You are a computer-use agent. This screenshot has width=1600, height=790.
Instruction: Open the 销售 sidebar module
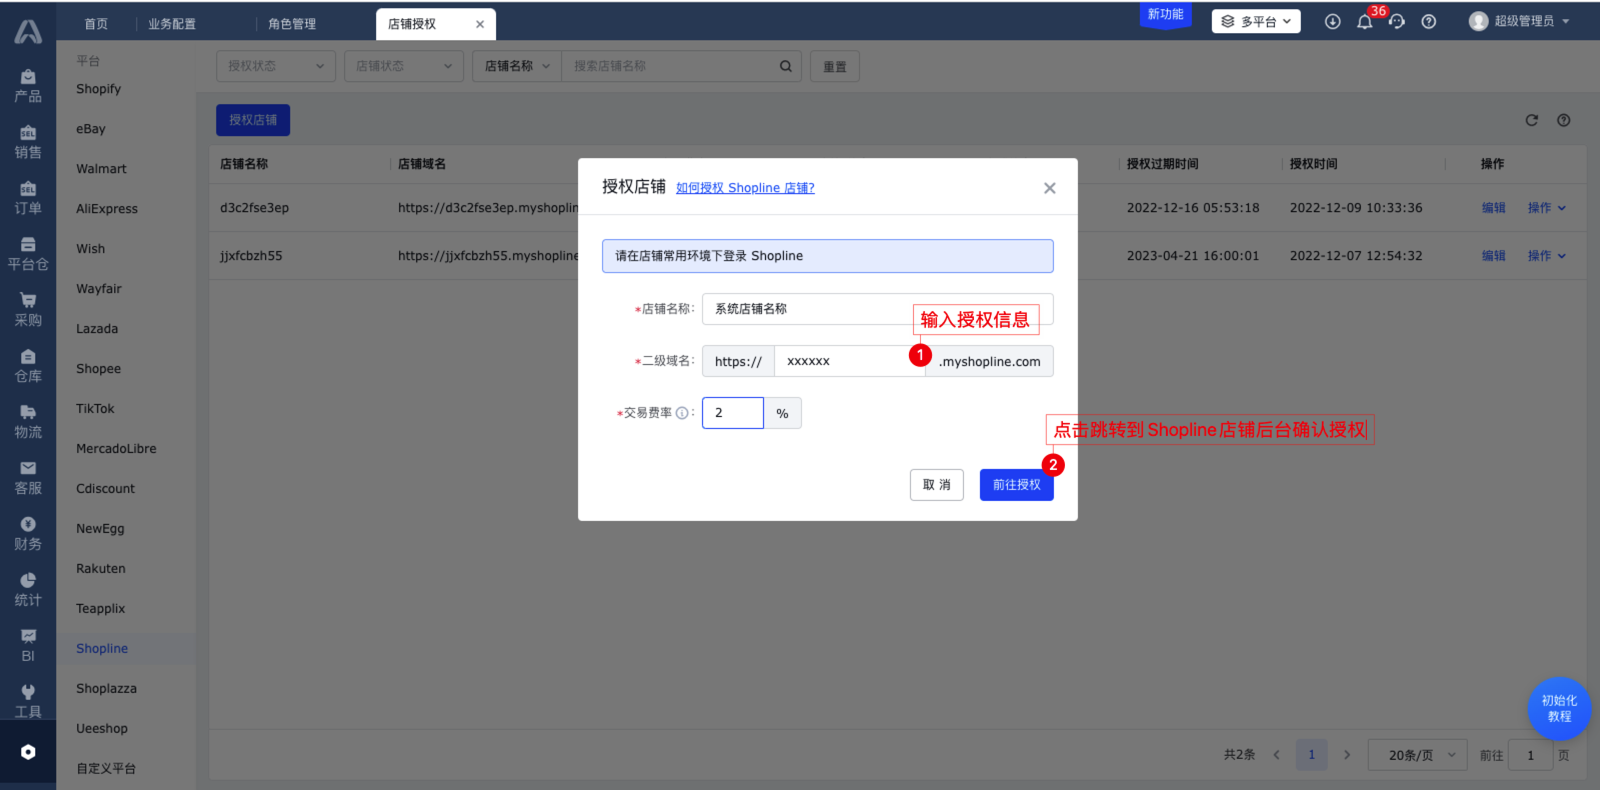tap(28, 143)
